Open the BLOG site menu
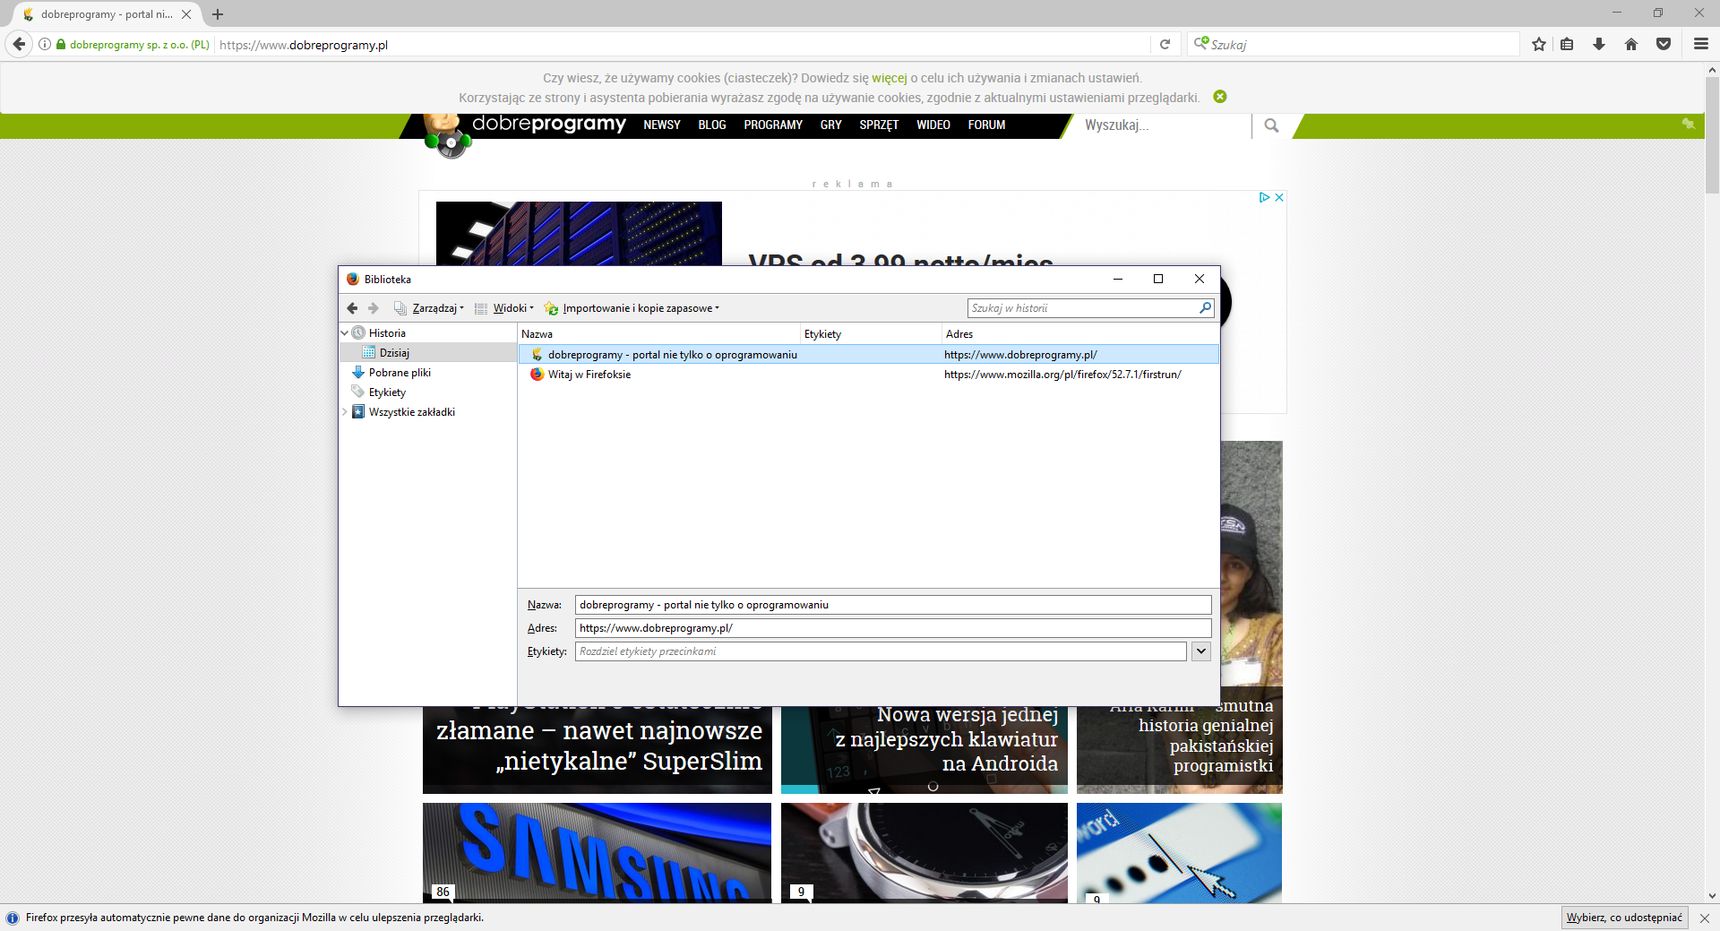Viewport: 1720px width, 931px height. (712, 125)
